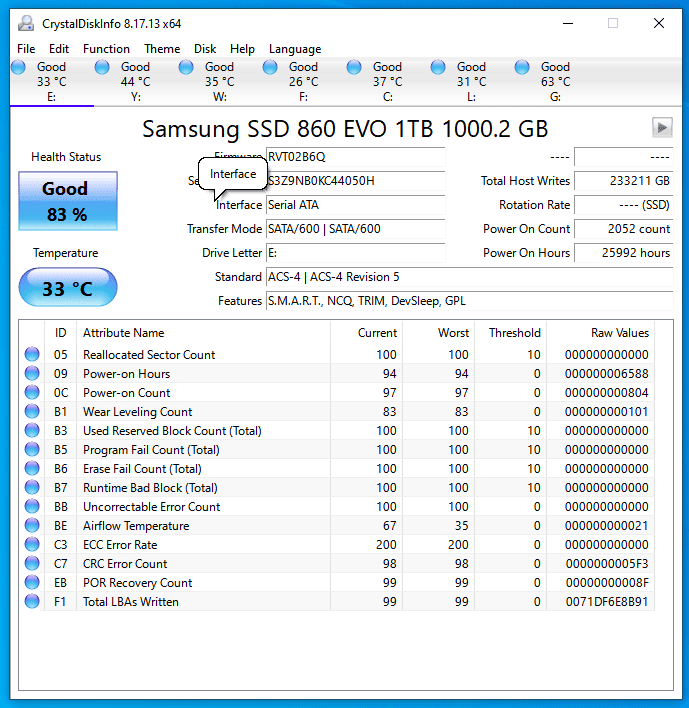Click the Samsung SSD 860 EVO 1TB title
689x708 pixels.
click(345, 129)
